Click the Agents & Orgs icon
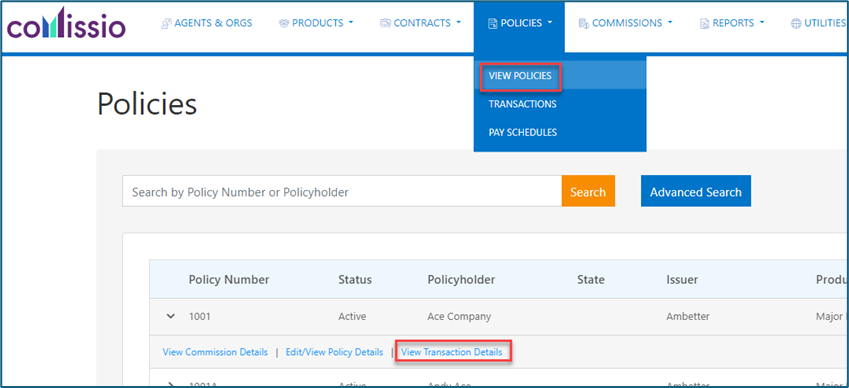The image size is (849, 388). tap(167, 23)
